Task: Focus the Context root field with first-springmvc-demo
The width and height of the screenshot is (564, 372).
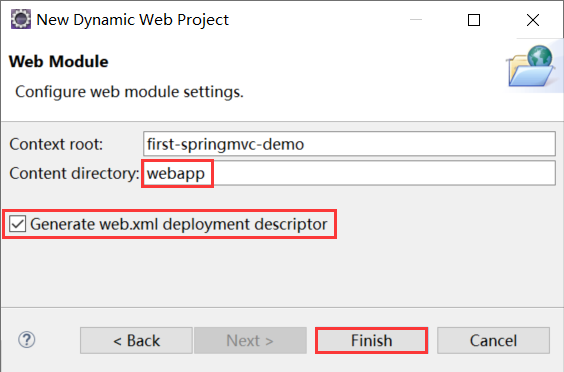Action: [x=349, y=144]
